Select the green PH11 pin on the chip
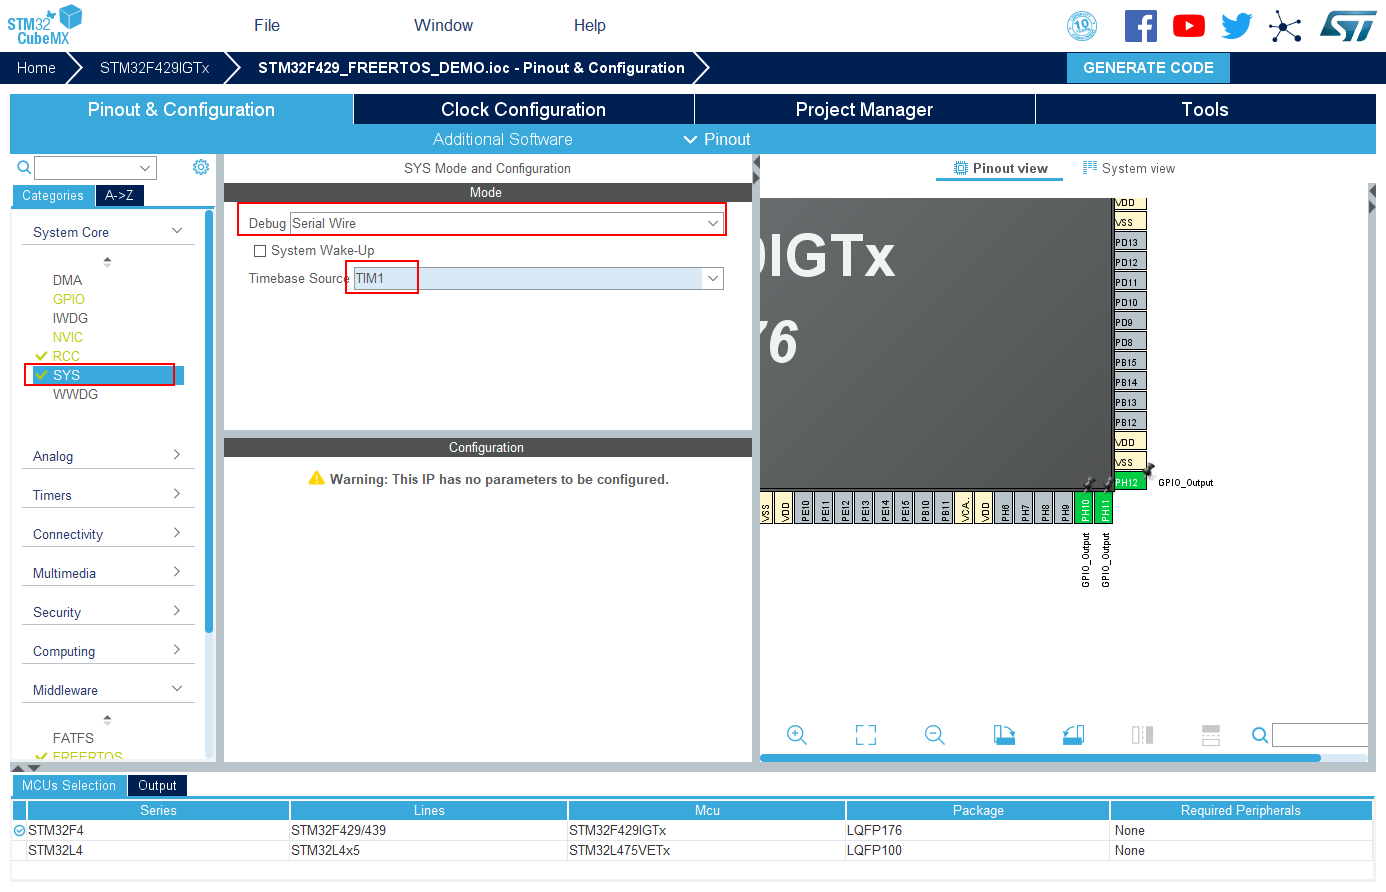The height and width of the screenshot is (892, 1386). (x=1104, y=508)
